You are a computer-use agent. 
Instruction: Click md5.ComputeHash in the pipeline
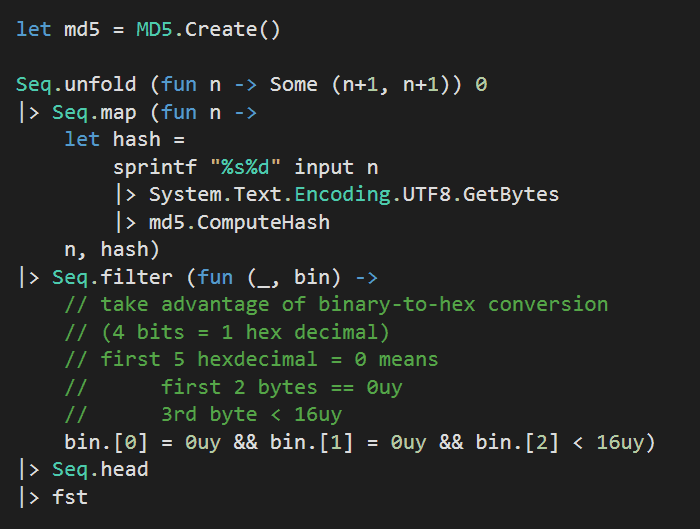click(x=239, y=222)
